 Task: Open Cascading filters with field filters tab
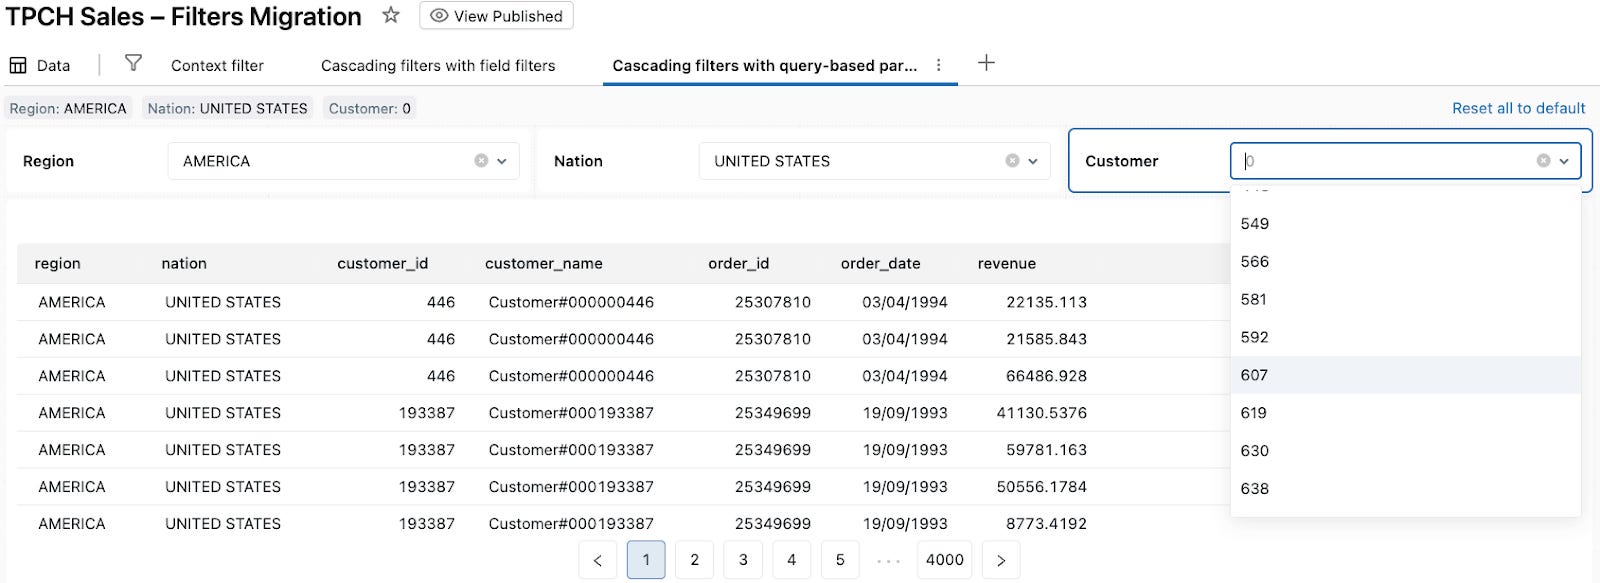[438, 65]
